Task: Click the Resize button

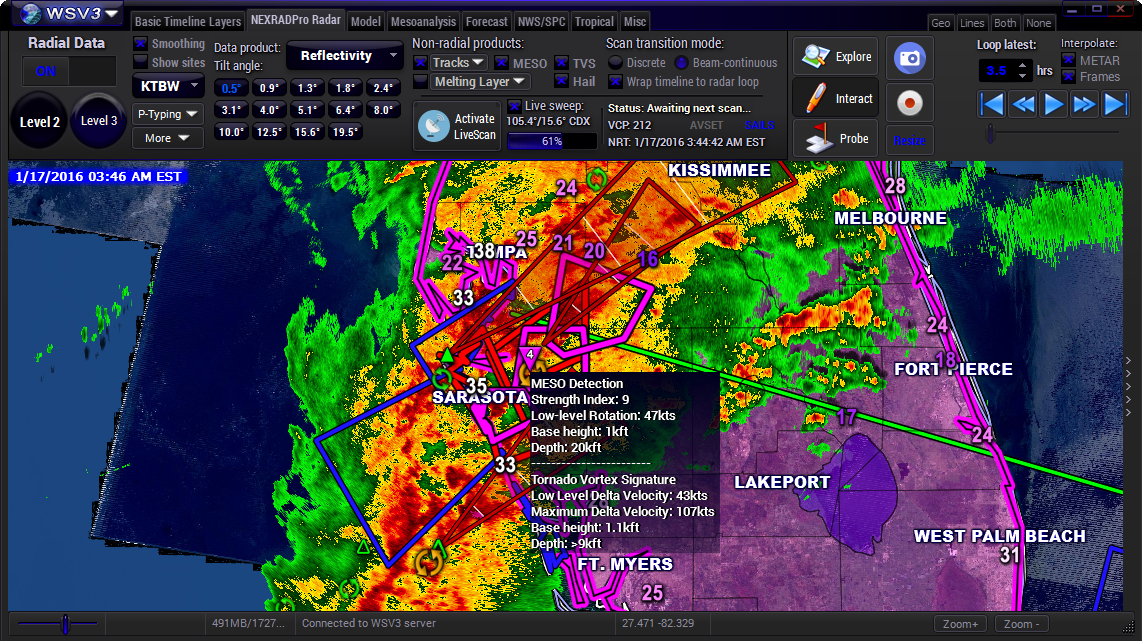Action: [x=910, y=141]
